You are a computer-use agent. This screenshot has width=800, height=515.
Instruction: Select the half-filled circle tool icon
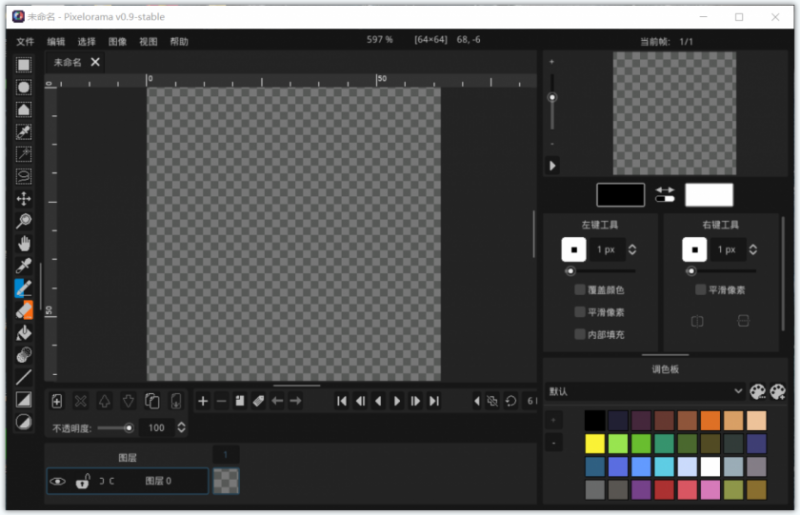(23, 422)
